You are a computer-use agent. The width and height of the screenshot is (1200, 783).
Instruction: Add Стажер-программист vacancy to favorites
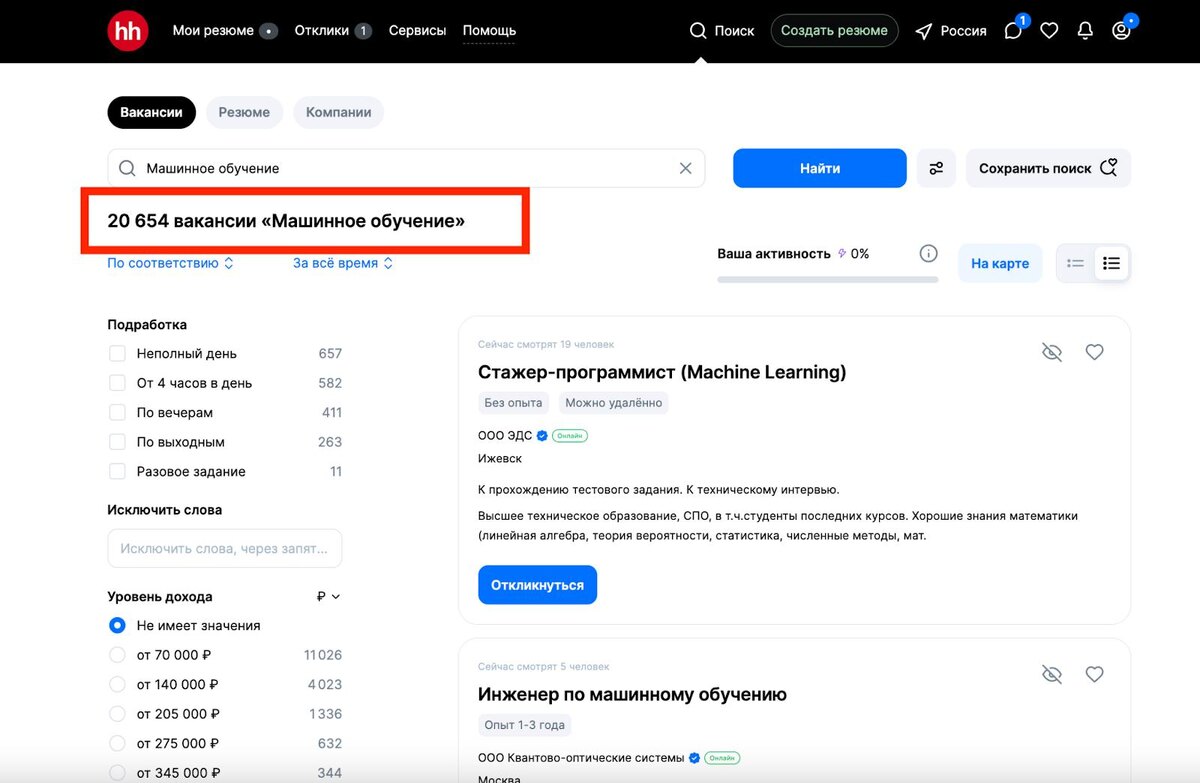click(1095, 352)
